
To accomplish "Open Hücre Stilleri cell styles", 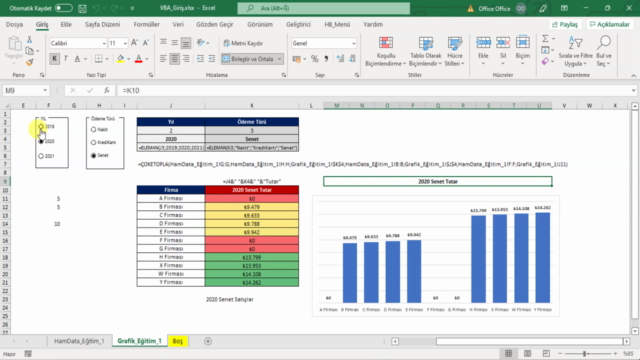I will point(454,51).
